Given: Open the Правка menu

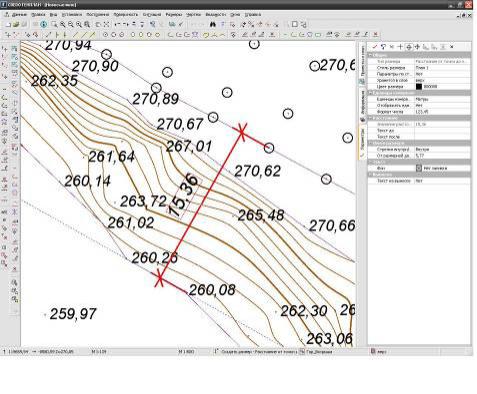Looking at the screenshot, I should 38,15.
